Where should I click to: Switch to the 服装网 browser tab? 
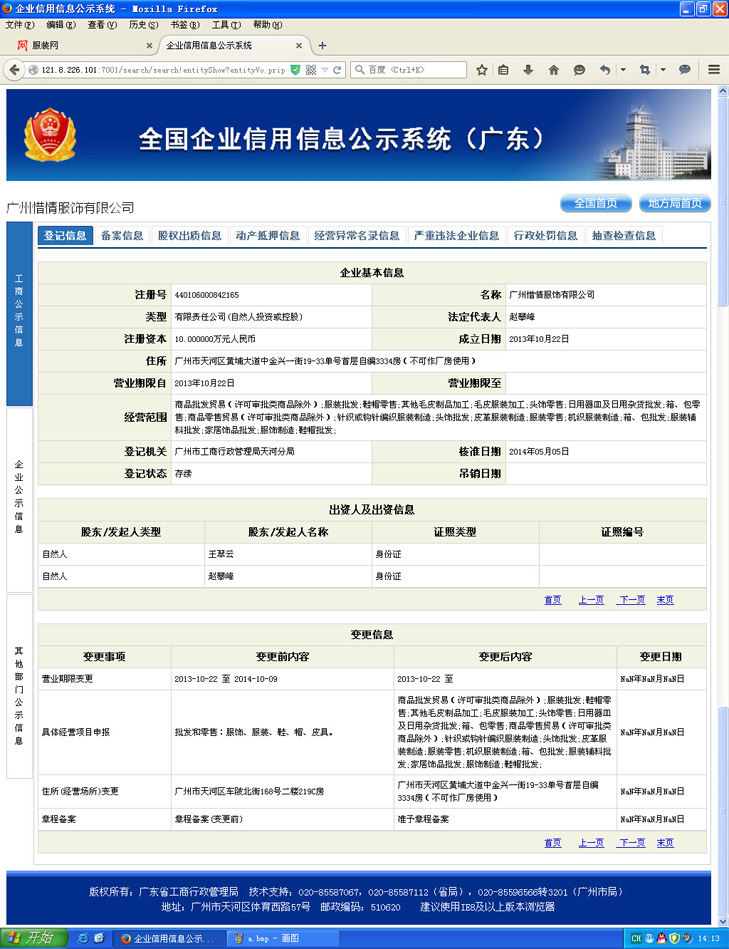click(83, 45)
